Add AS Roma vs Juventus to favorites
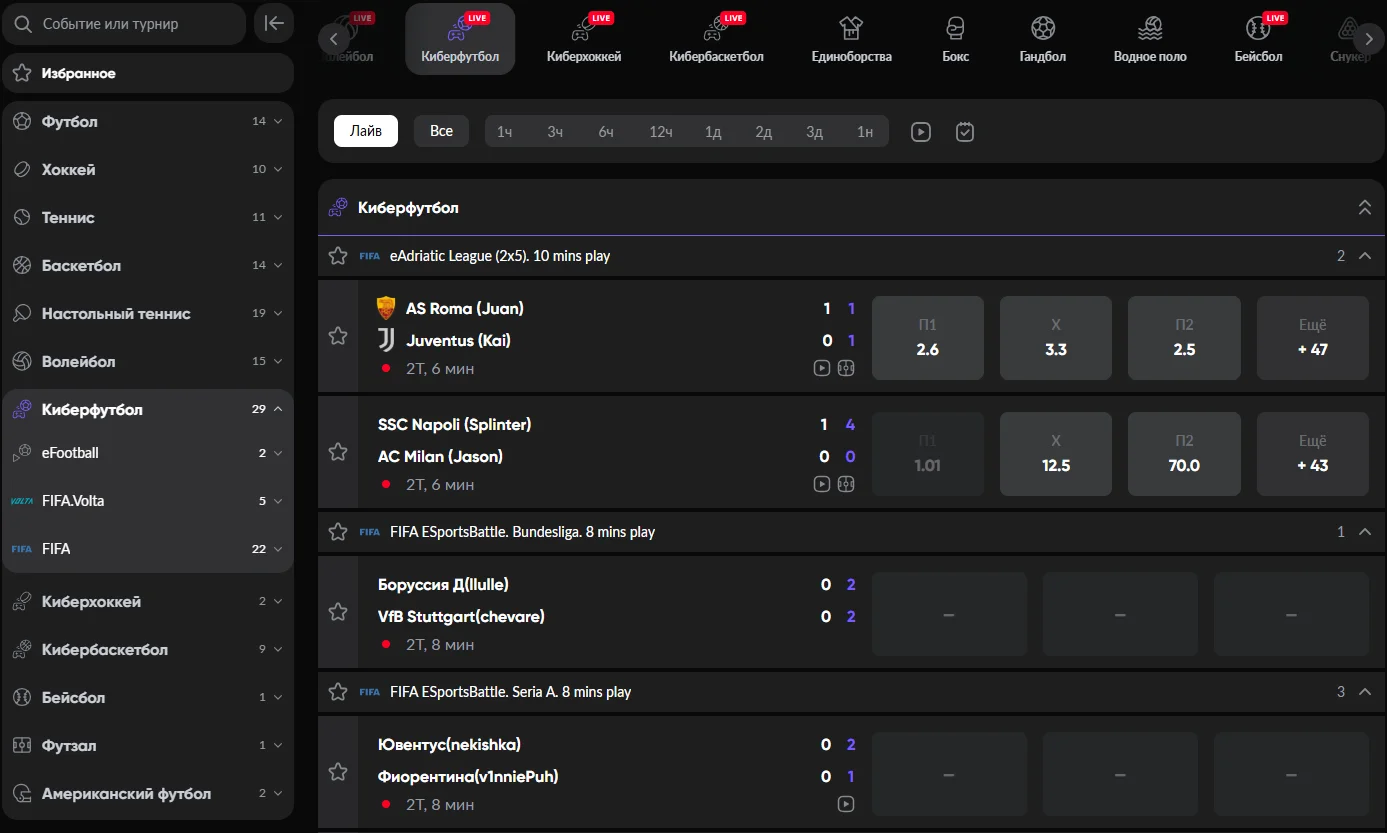1387x833 pixels. [338, 336]
